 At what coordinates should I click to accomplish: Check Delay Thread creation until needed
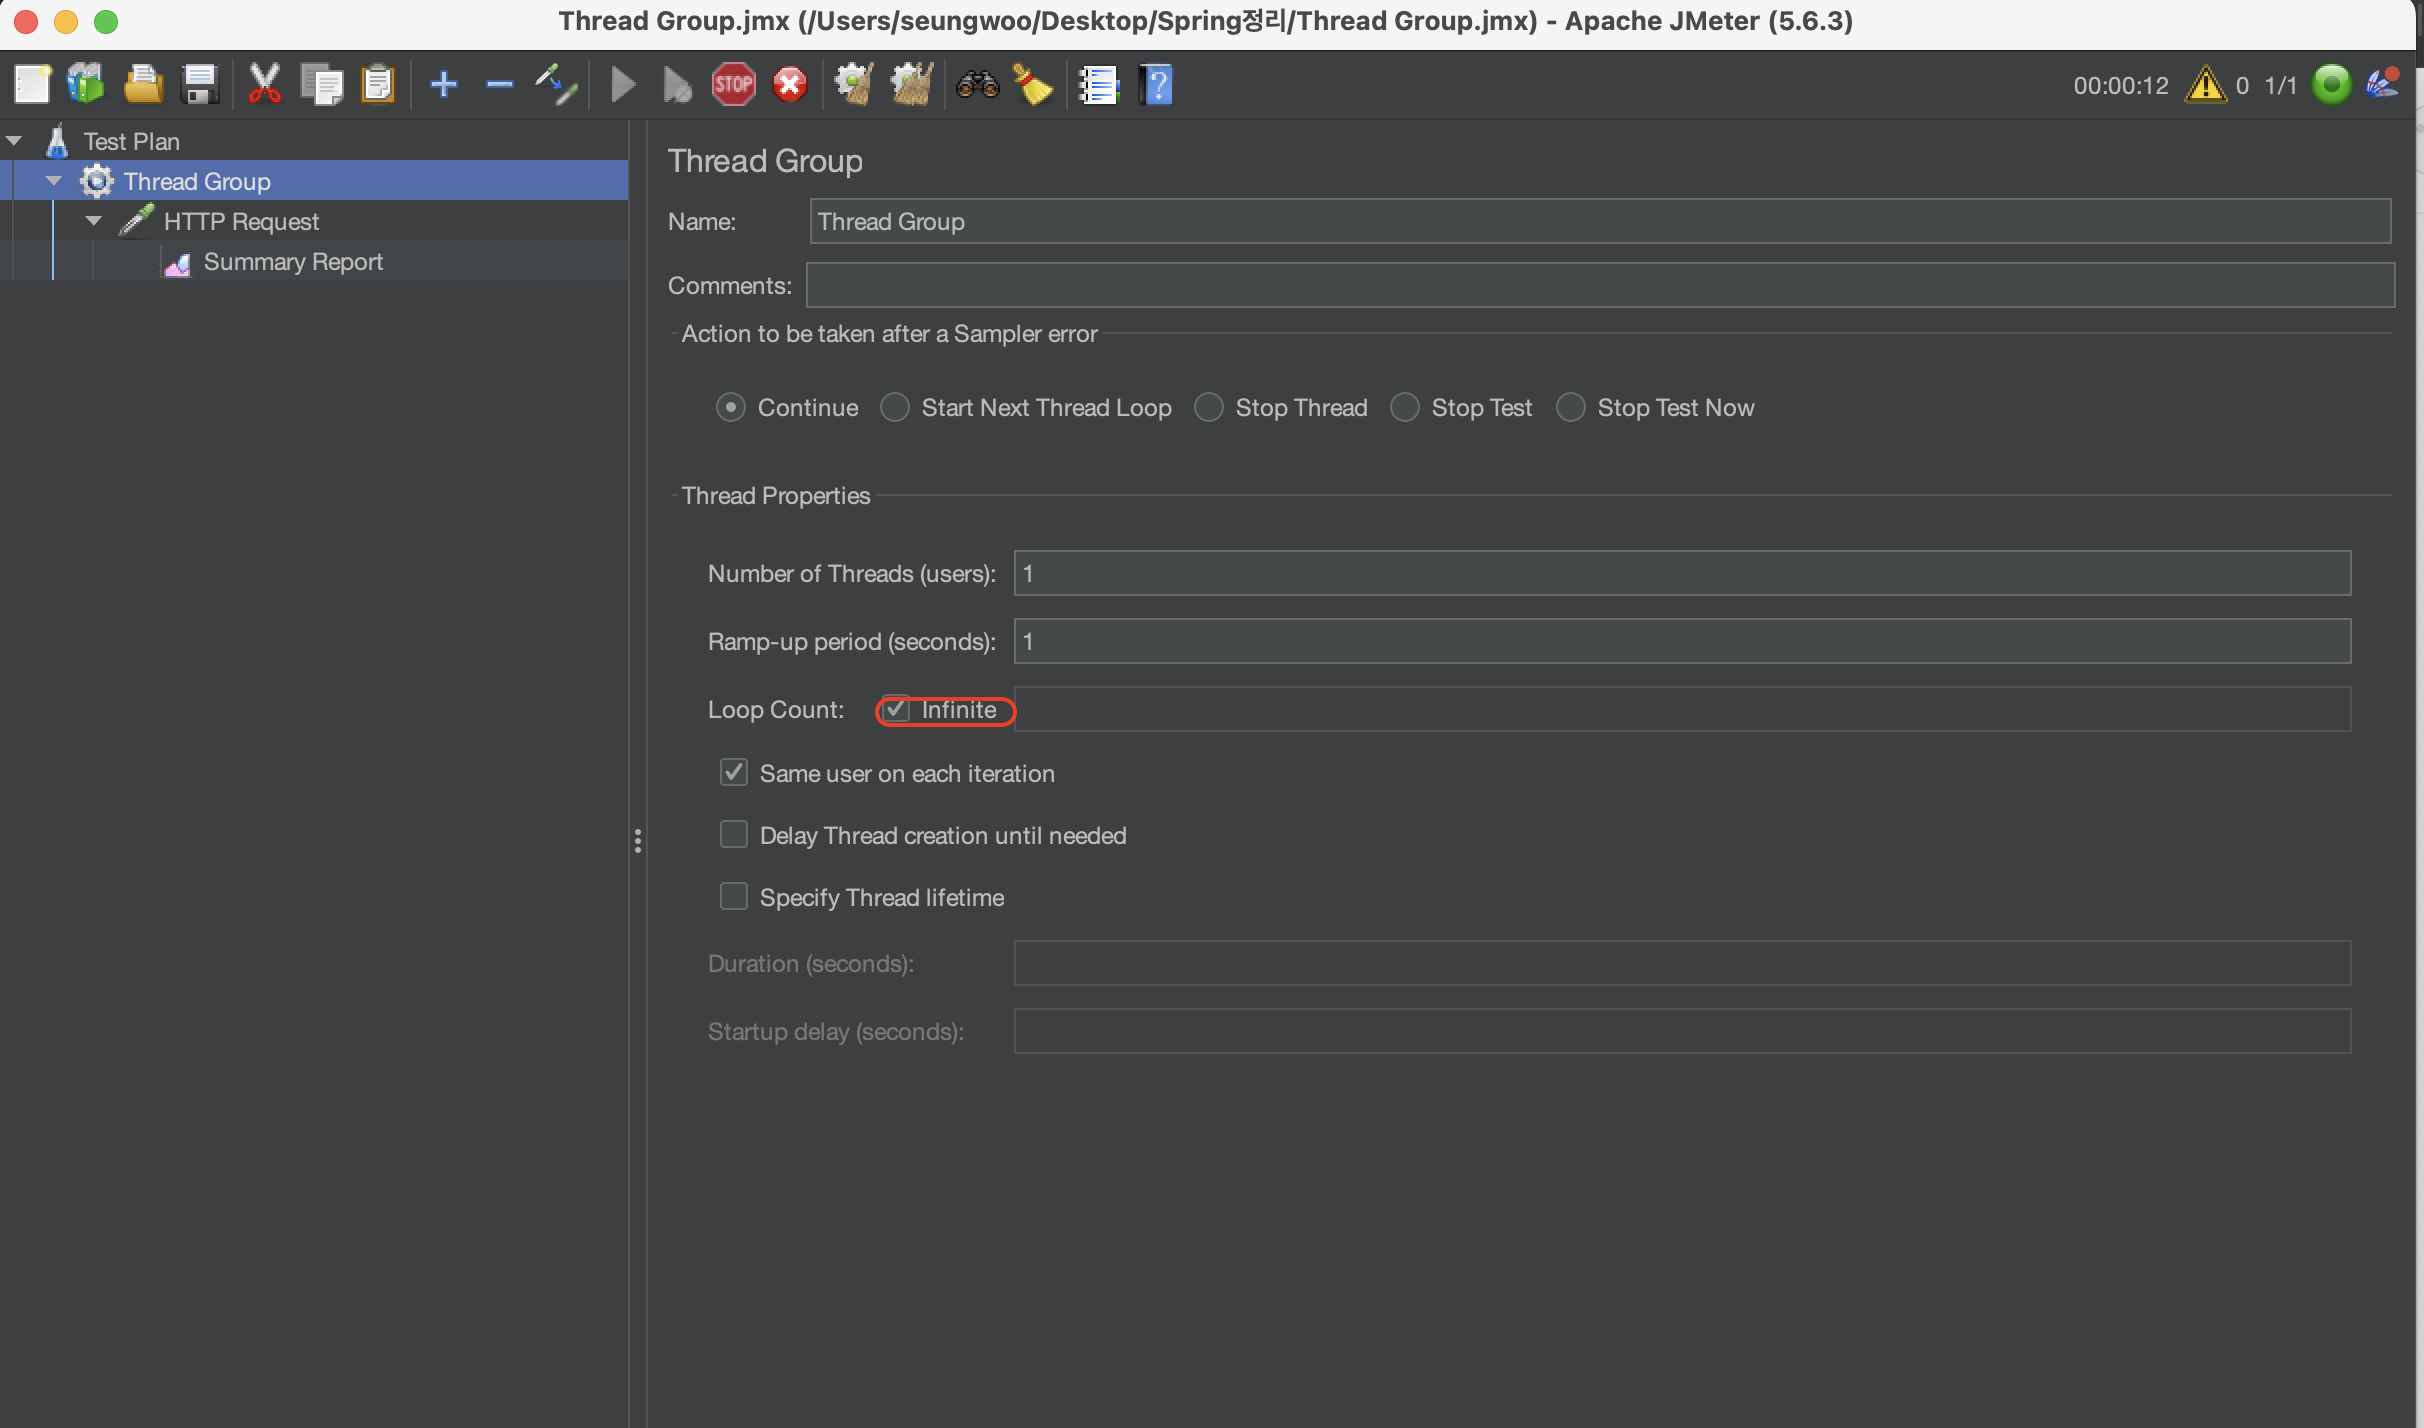pyautogui.click(x=734, y=834)
